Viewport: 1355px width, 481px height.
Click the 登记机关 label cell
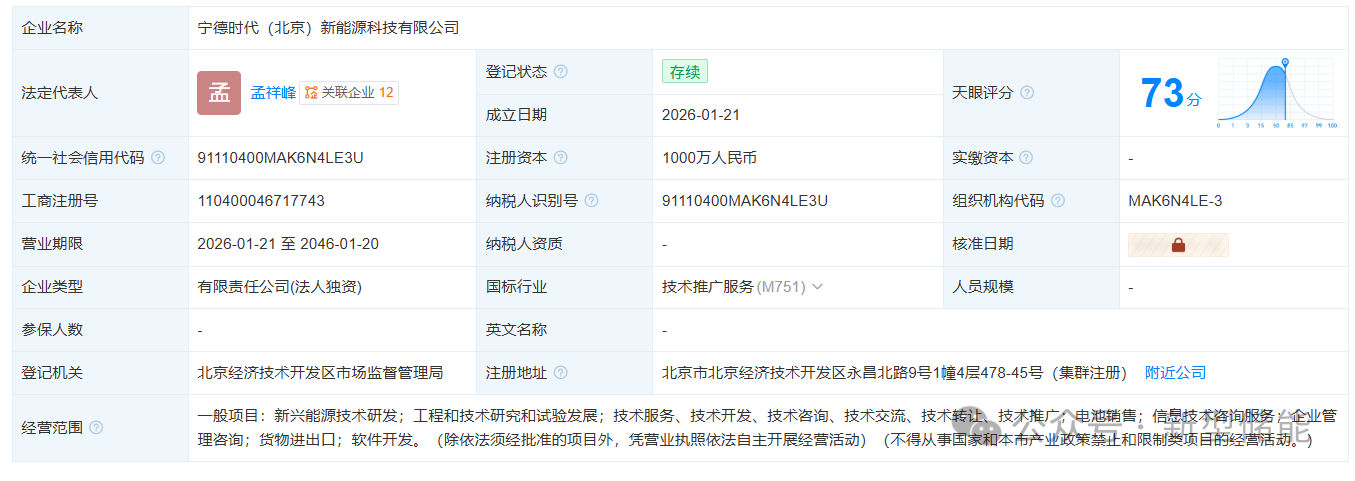[x=100, y=373]
